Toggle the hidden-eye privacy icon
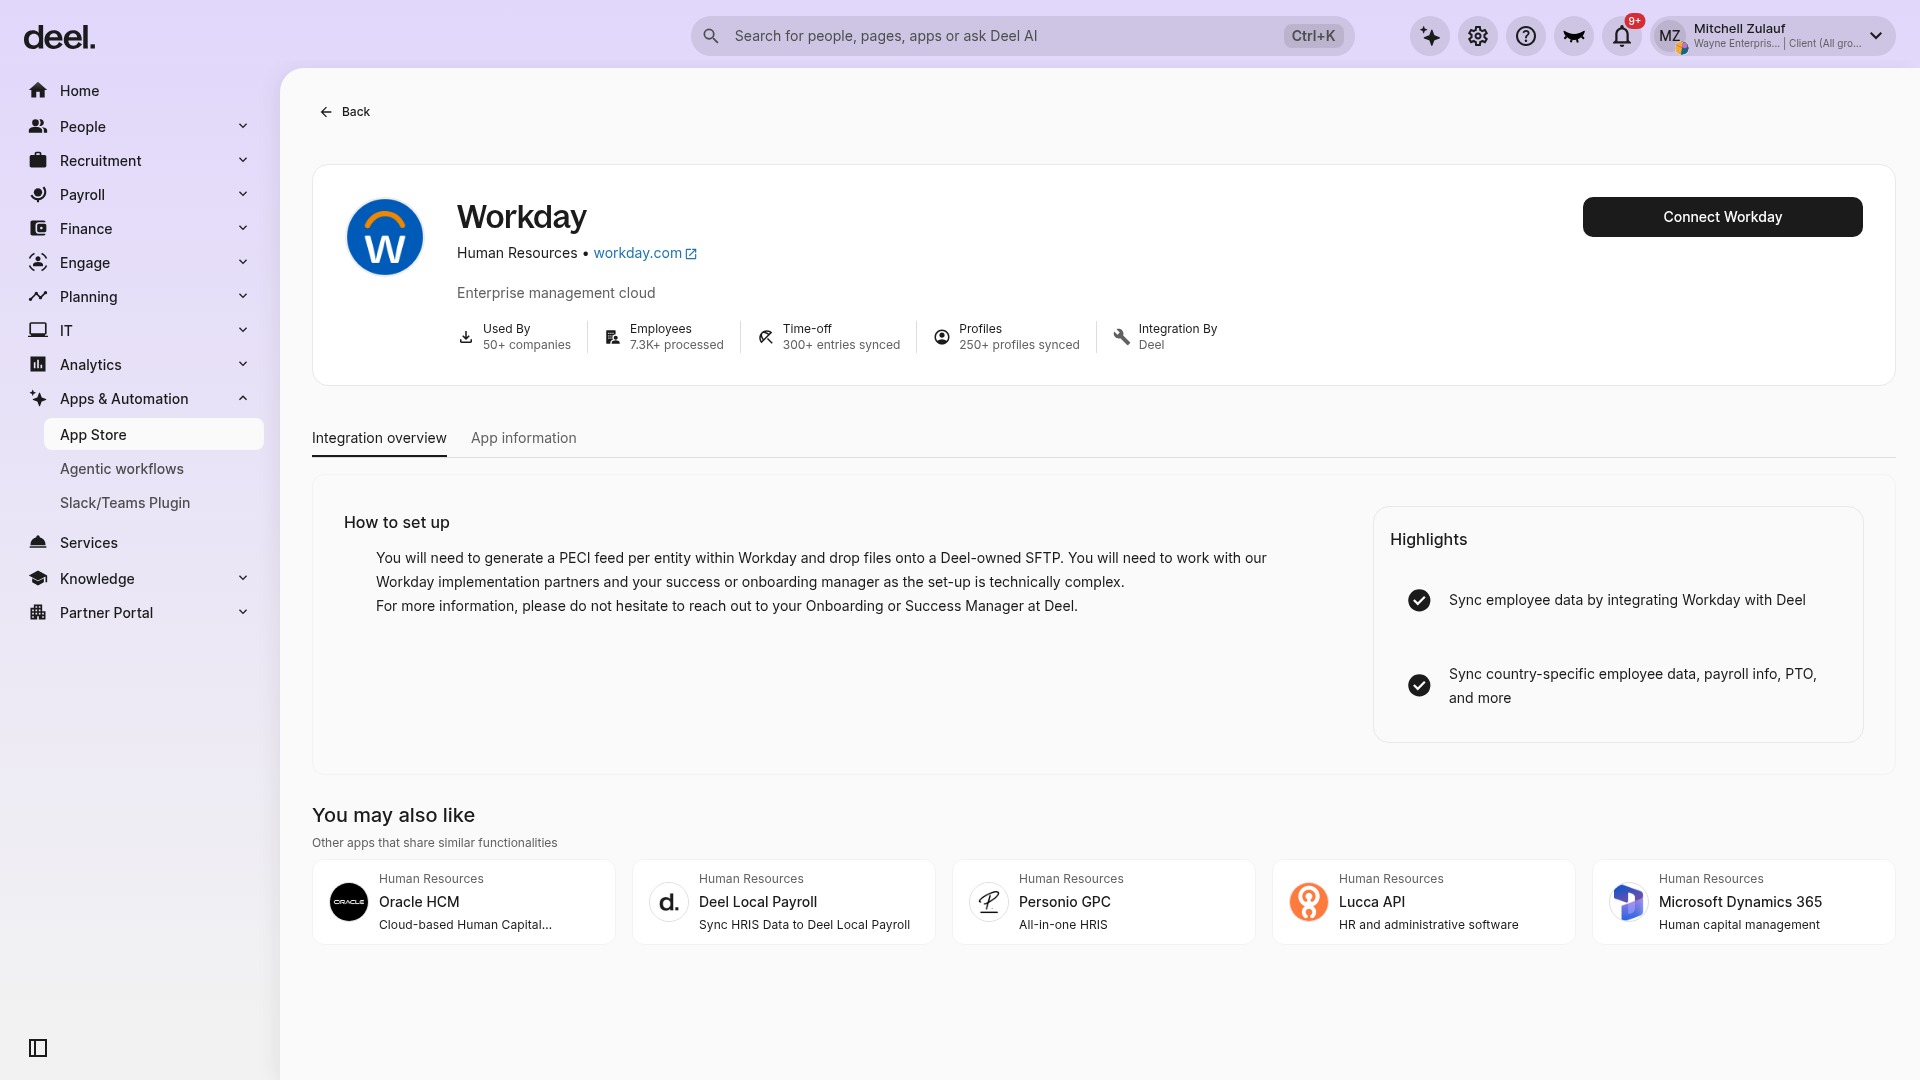The height and width of the screenshot is (1080, 1920). point(1574,36)
